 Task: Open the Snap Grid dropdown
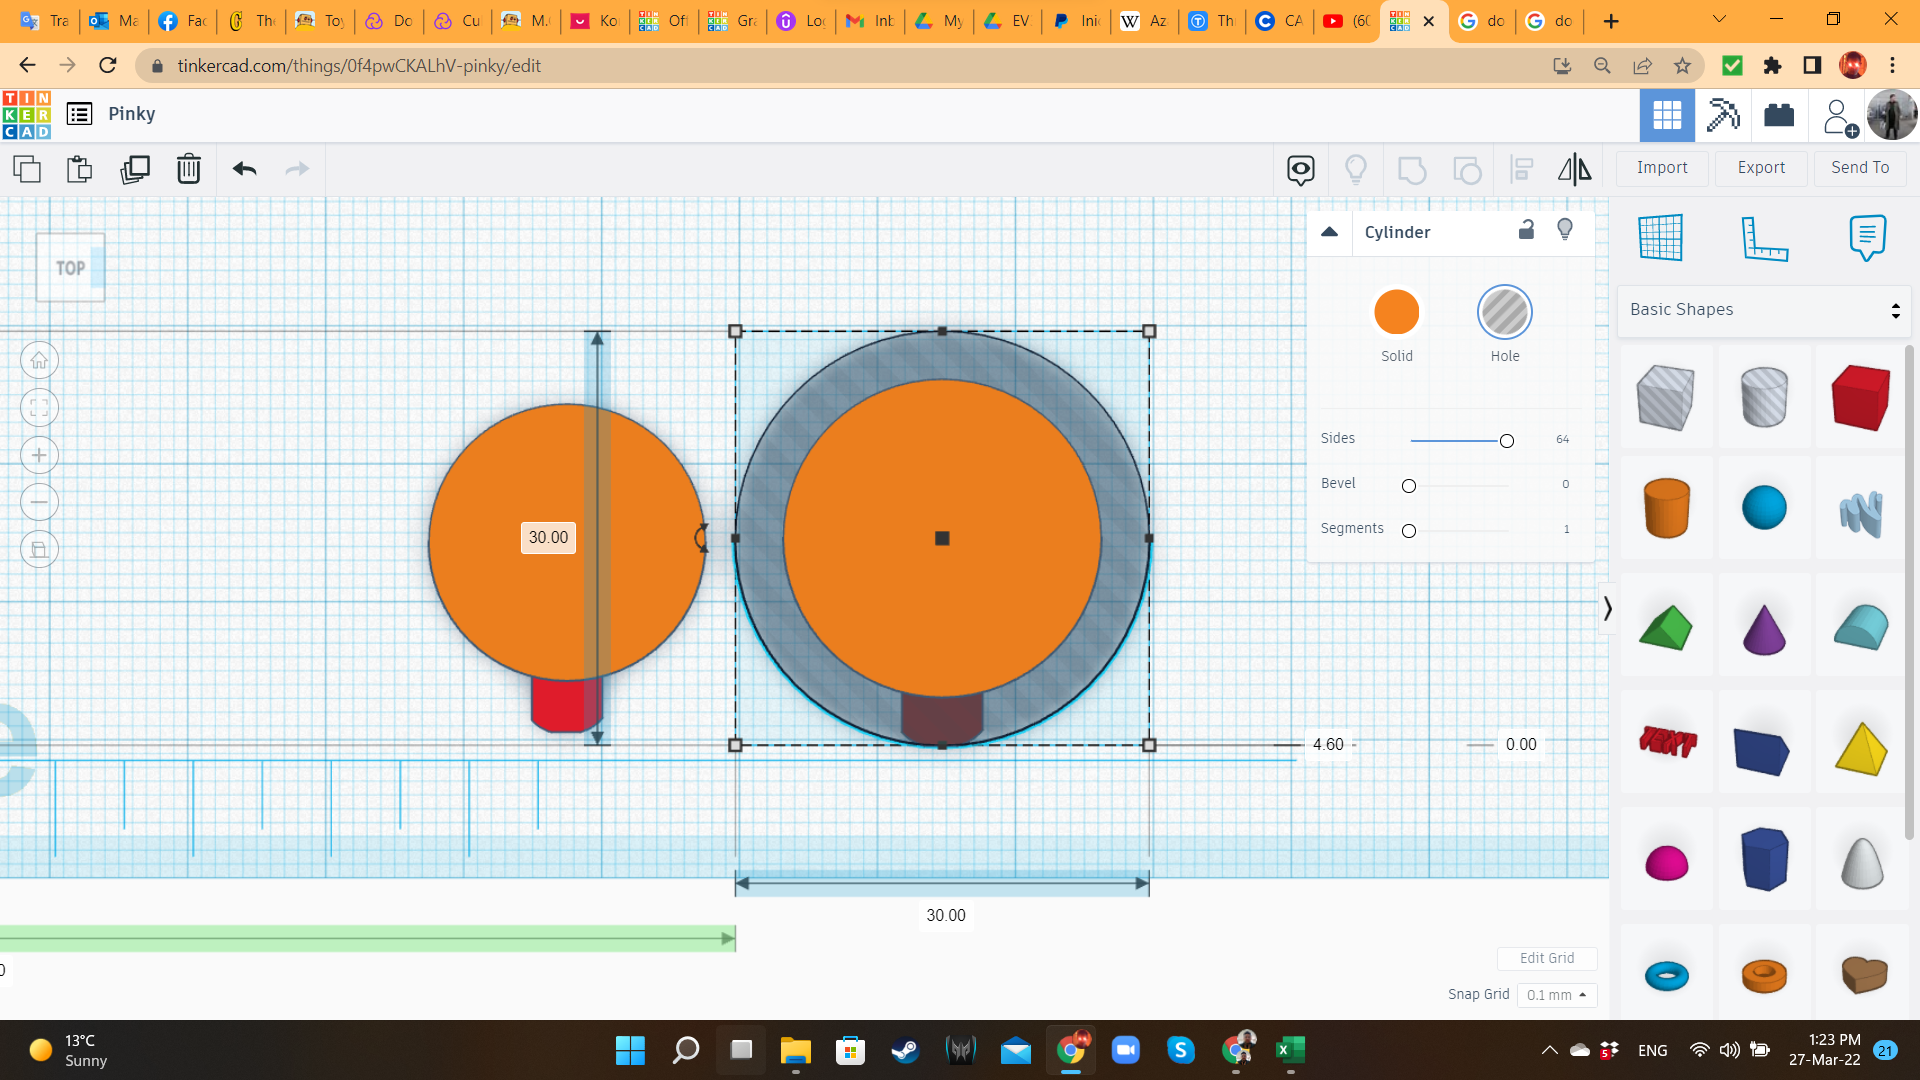[x=1556, y=995]
